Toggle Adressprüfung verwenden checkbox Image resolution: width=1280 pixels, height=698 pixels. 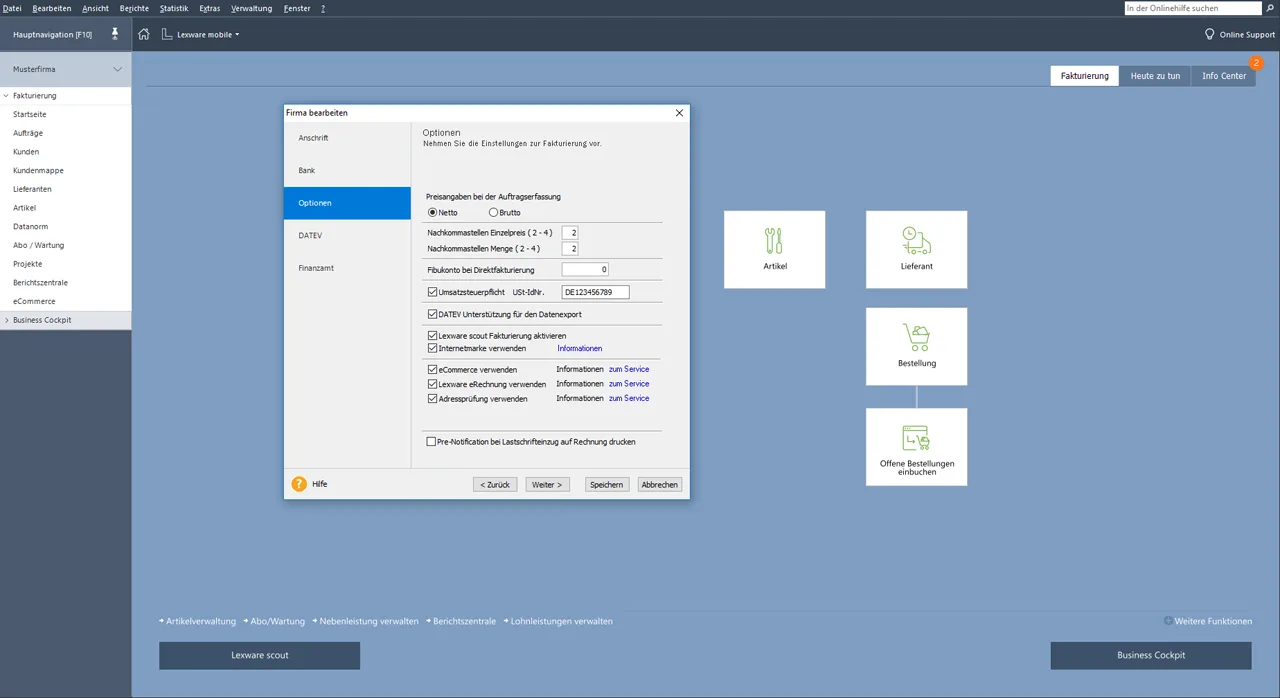432,398
